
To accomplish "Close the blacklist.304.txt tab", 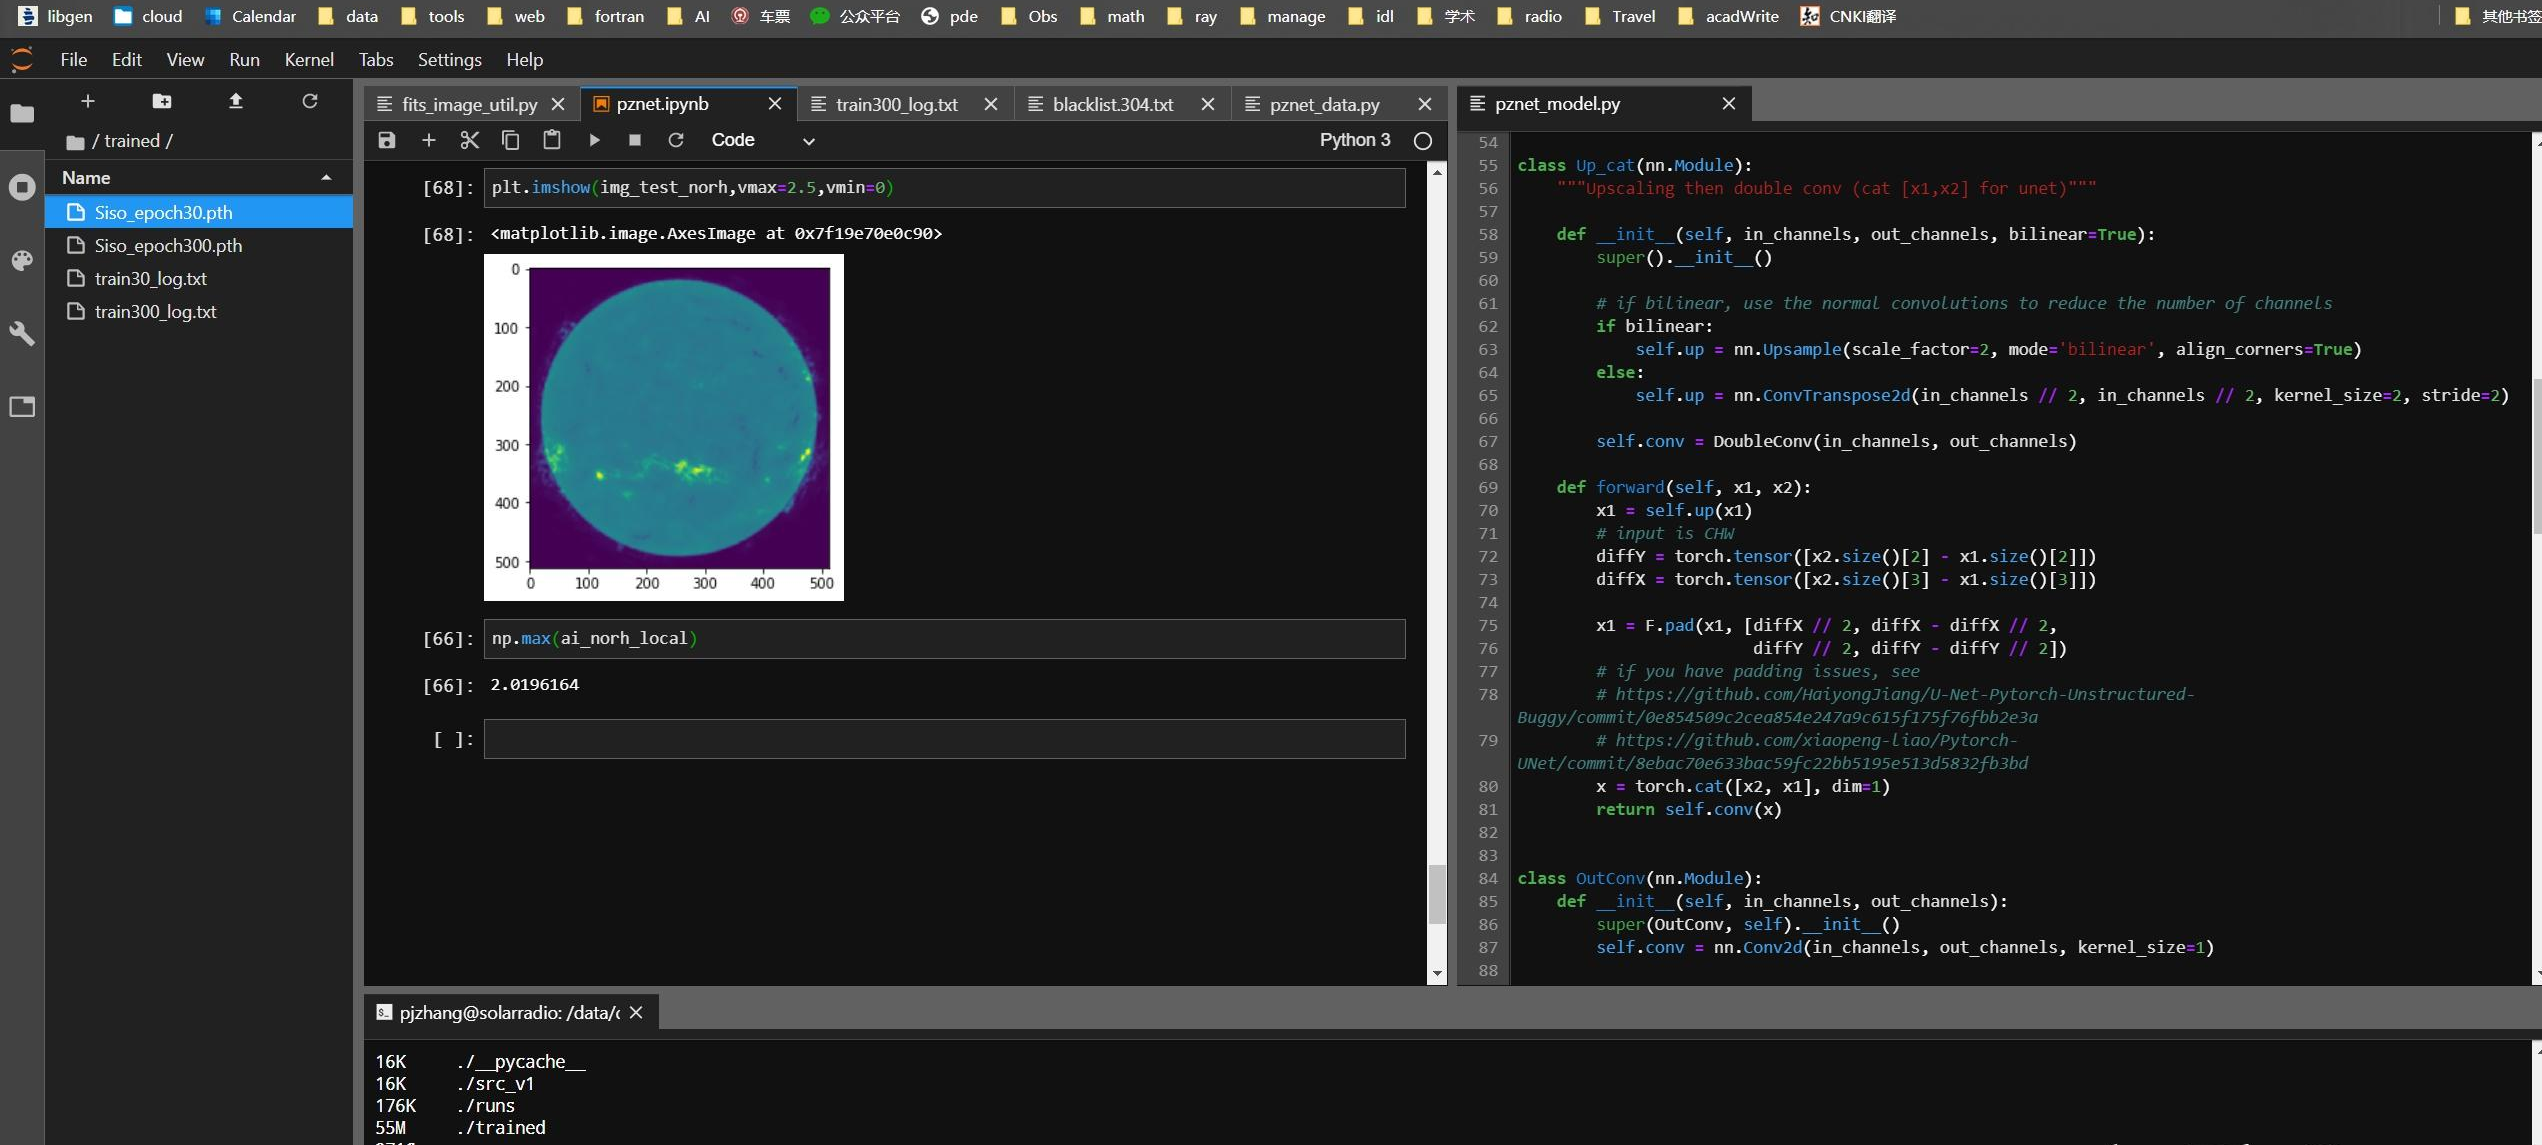I will click(1208, 104).
